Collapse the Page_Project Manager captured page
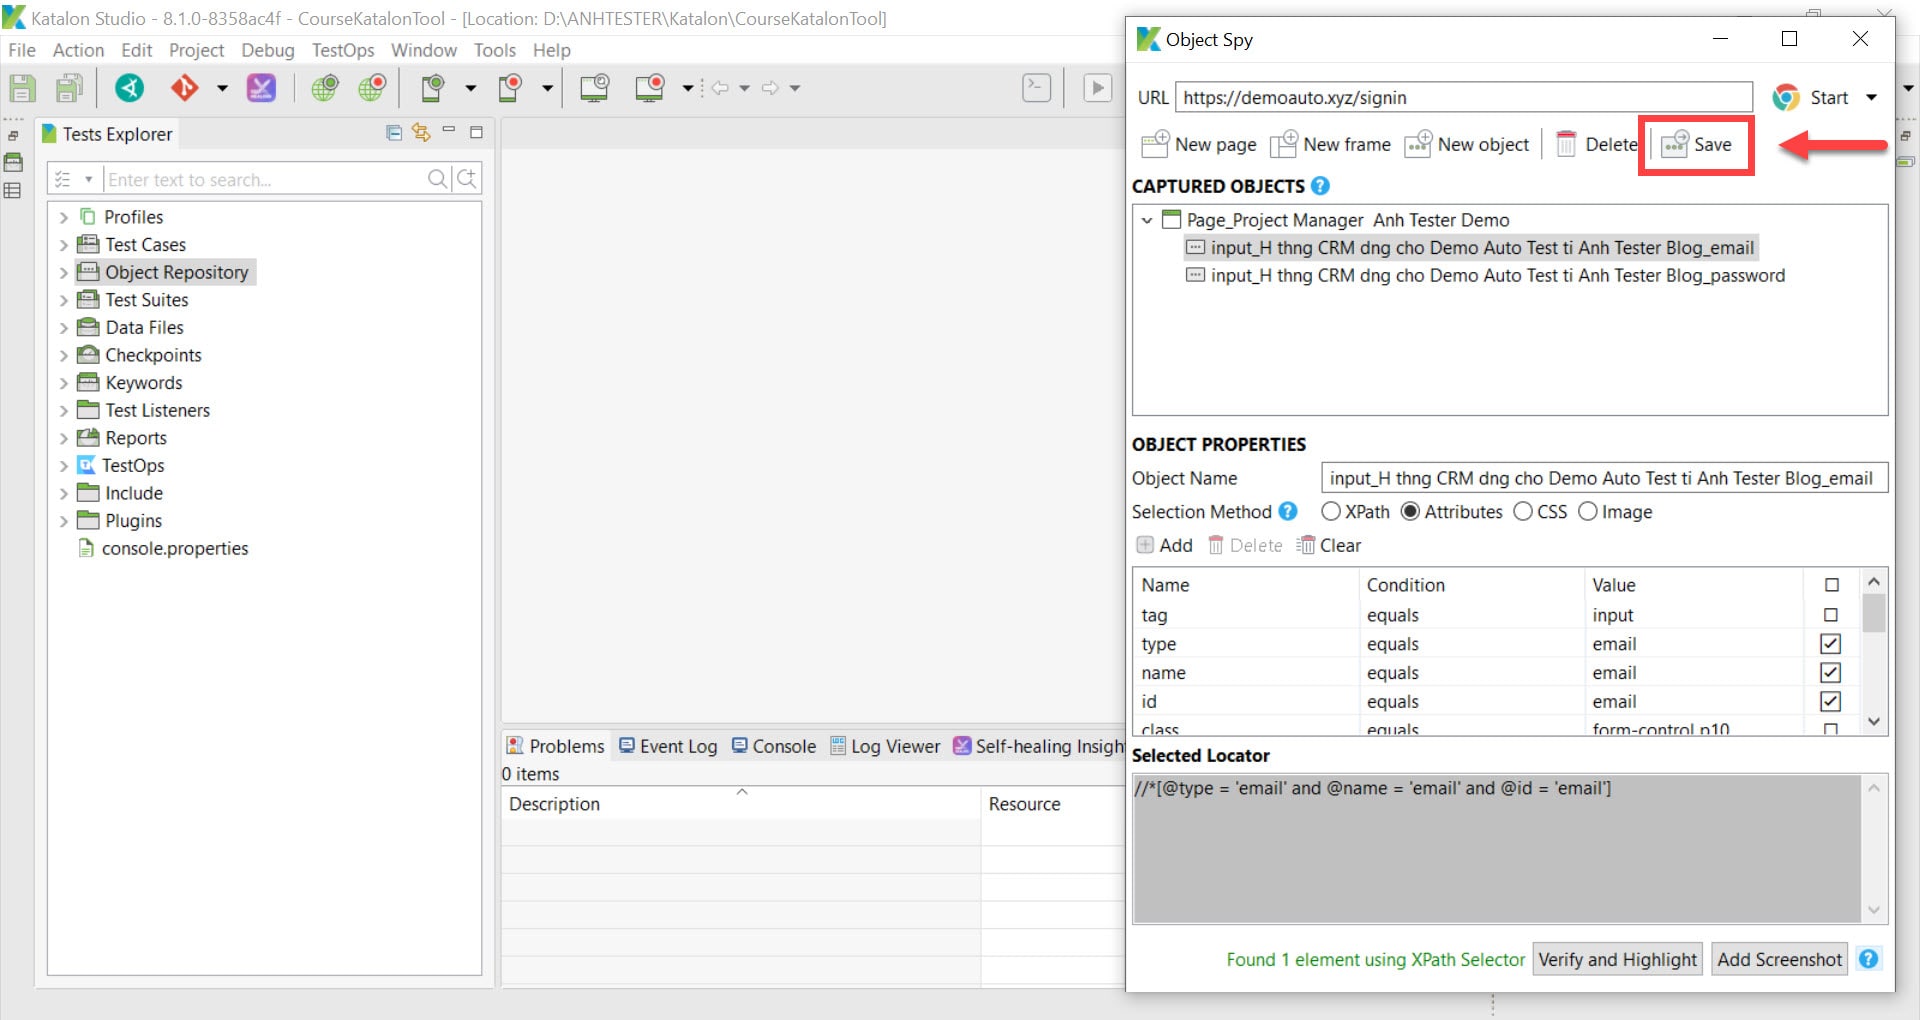 [1147, 220]
